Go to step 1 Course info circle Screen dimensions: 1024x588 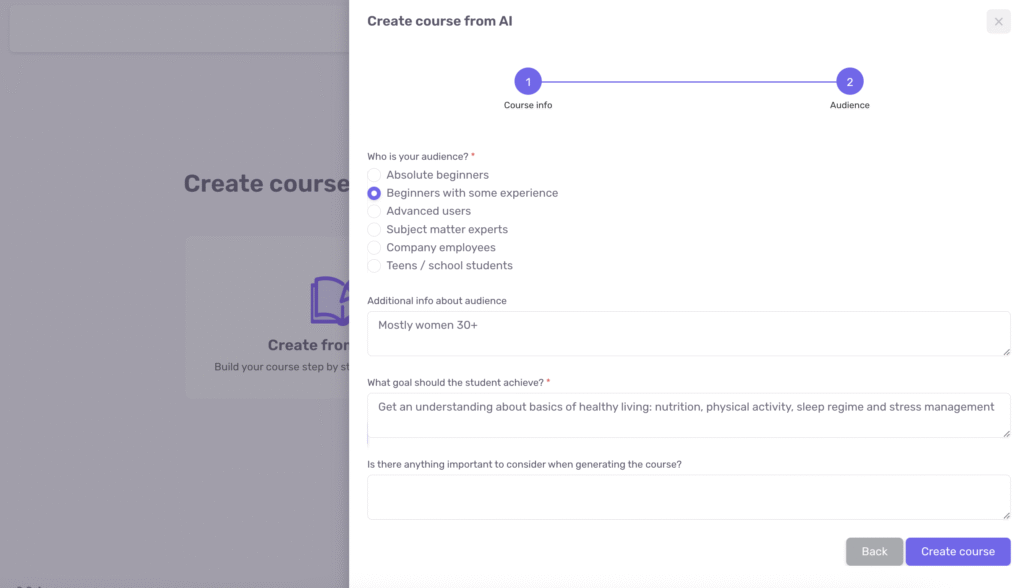(528, 82)
